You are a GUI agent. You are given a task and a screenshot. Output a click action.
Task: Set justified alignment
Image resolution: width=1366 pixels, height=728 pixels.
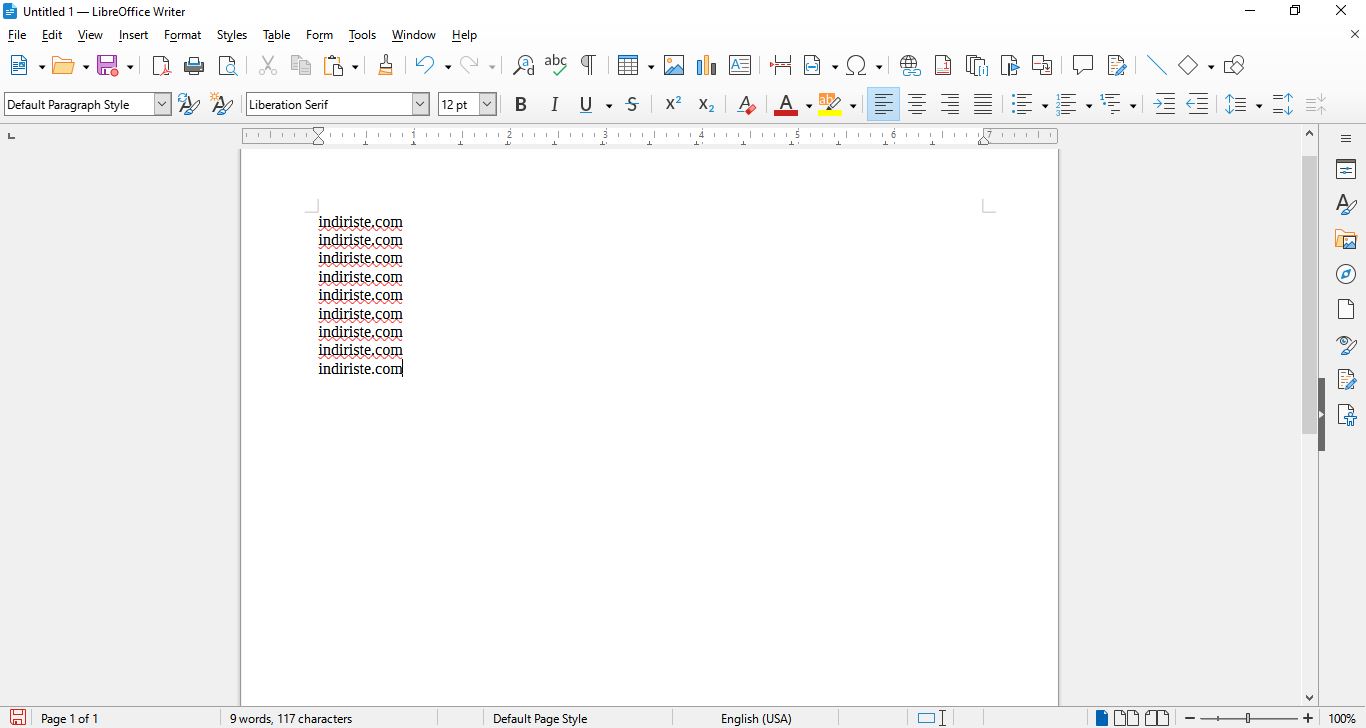(x=983, y=104)
